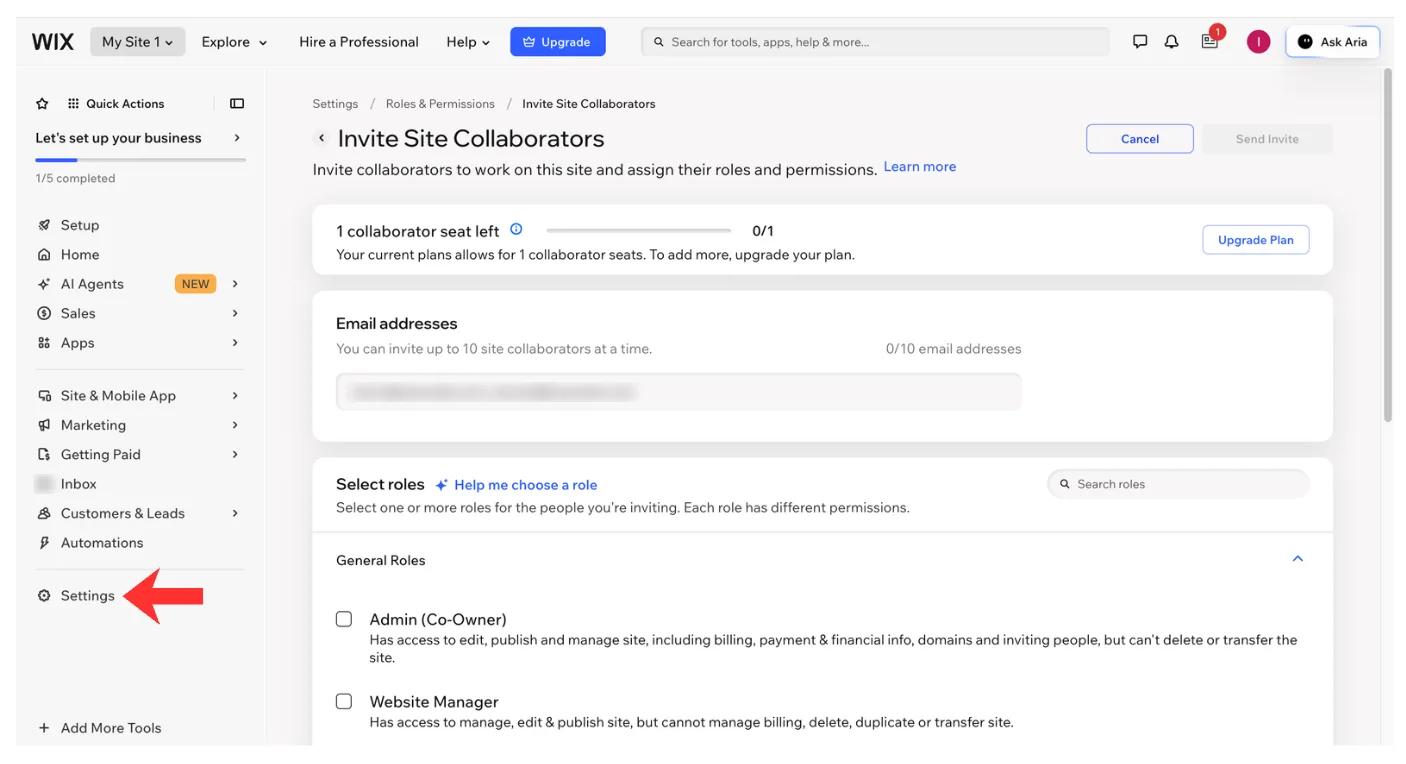
Task: Open Hire a Professional
Action: [x=359, y=42]
